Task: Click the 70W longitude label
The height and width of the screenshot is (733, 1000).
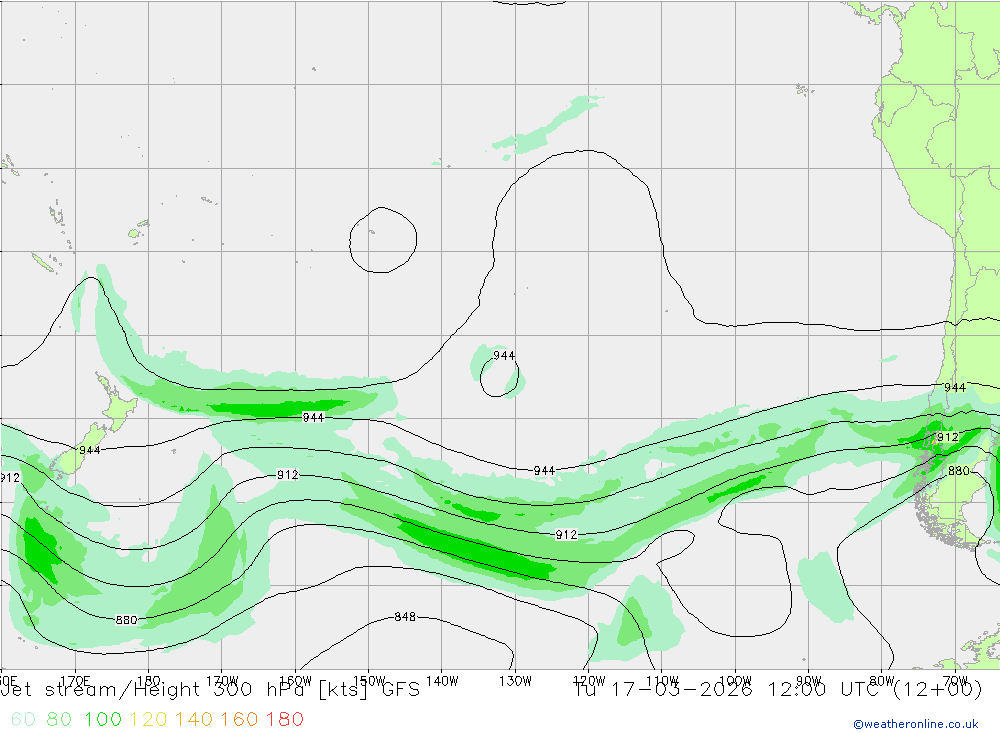Action: 955,681
